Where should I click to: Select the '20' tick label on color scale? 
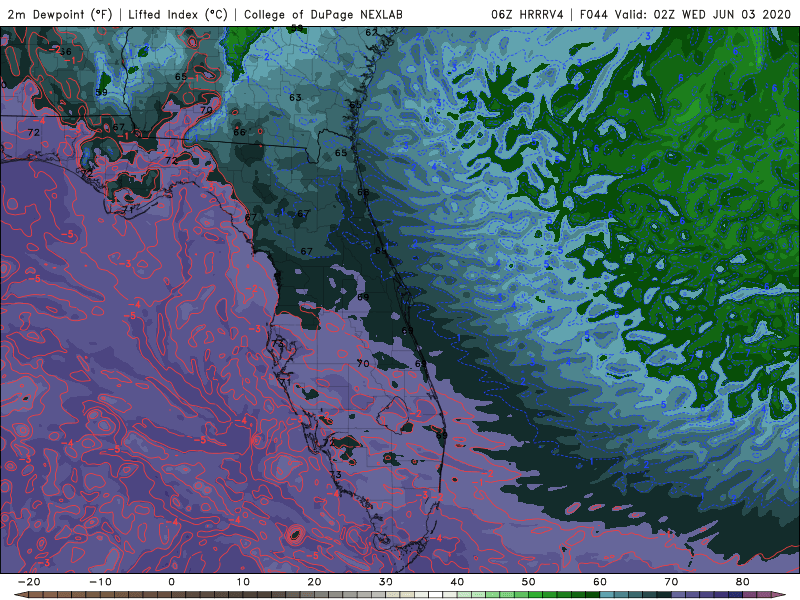pos(314,582)
